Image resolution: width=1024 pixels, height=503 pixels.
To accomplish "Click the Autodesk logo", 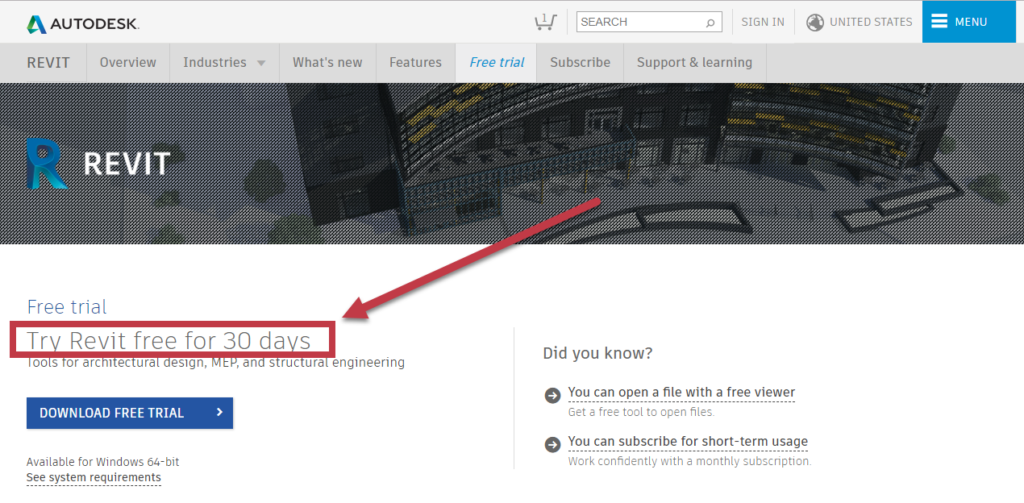I will tap(83, 24).
